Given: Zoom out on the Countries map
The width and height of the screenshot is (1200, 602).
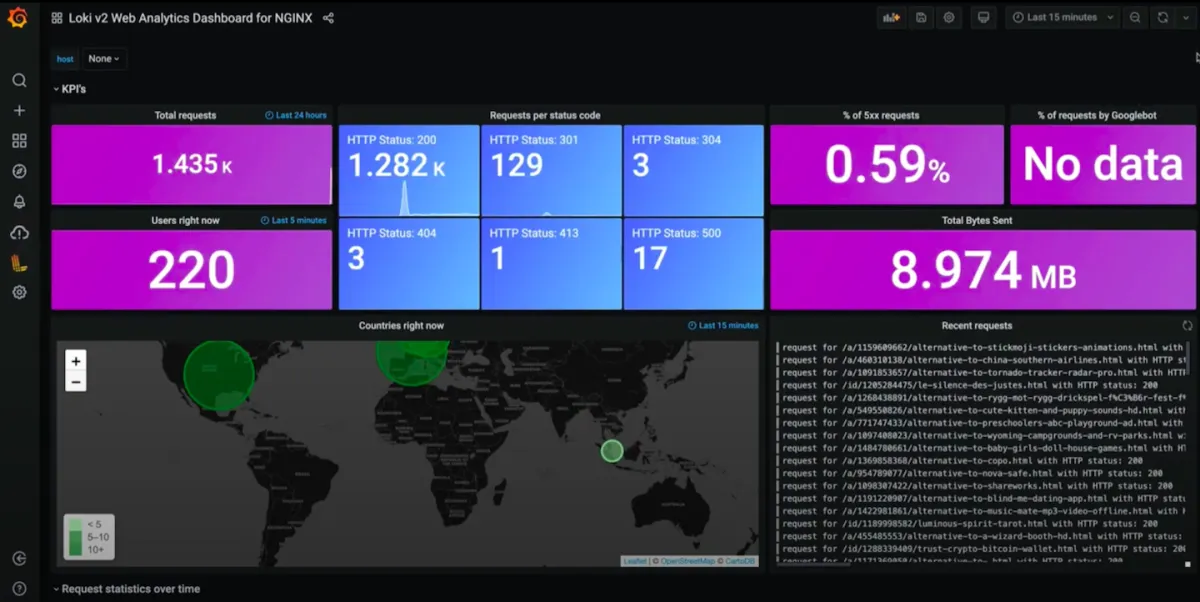Looking at the screenshot, I should click(x=76, y=381).
